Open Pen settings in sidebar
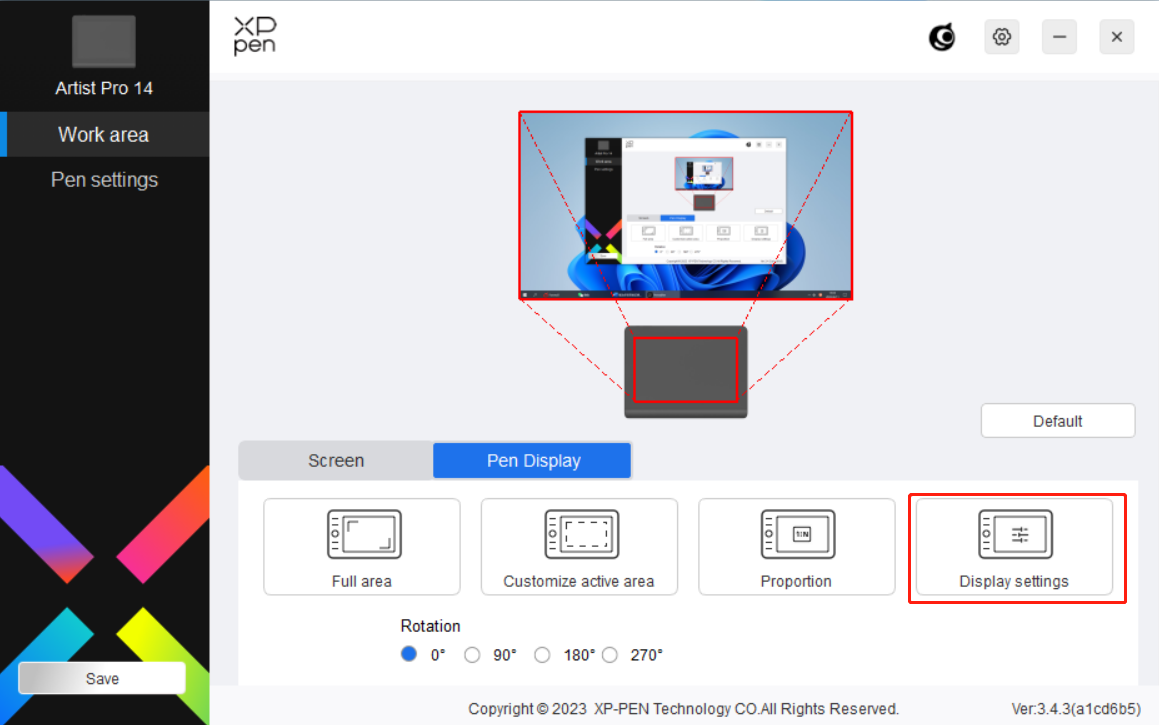The height and width of the screenshot is (725, 1159). (x=104, y=180)
